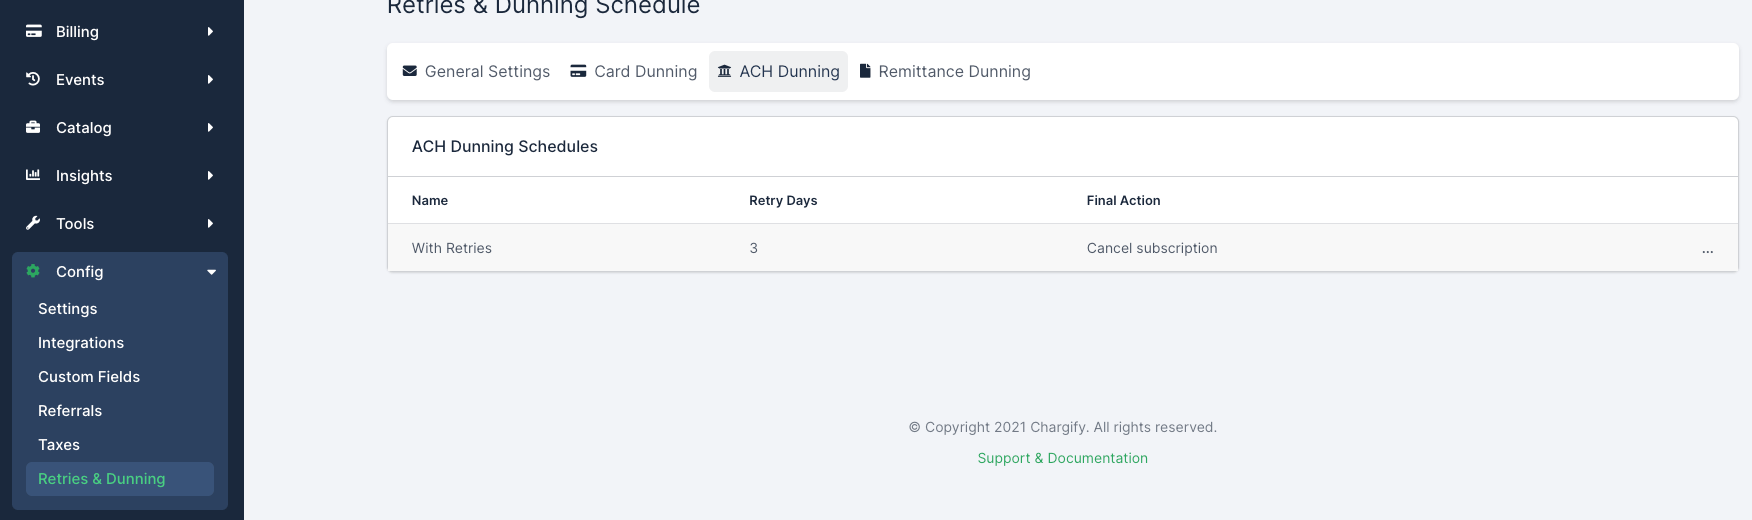Click the ACH Dunning bank icon
1752x520 pixels.
[725, 71]
